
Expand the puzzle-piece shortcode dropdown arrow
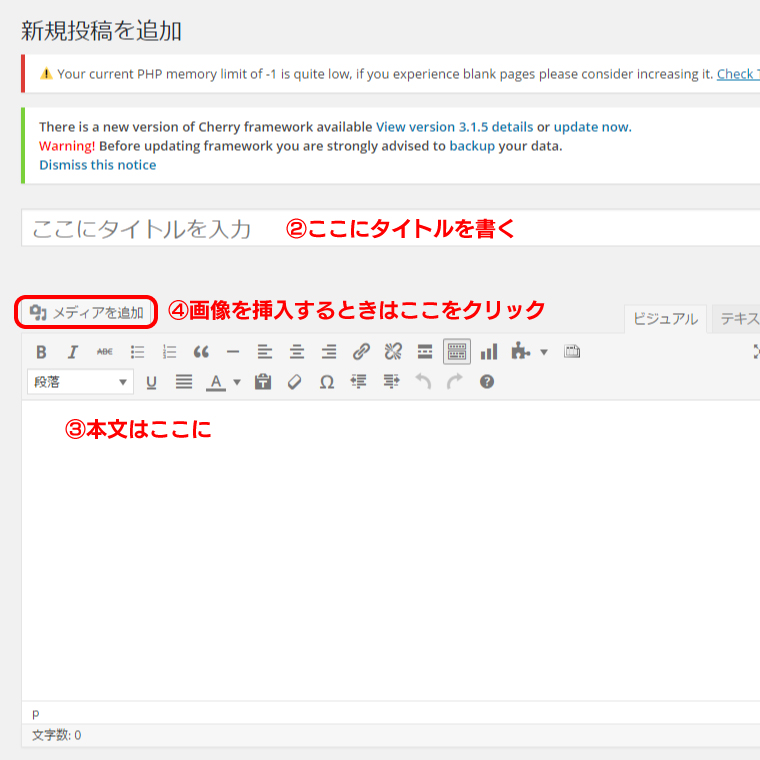coord(544,352)
